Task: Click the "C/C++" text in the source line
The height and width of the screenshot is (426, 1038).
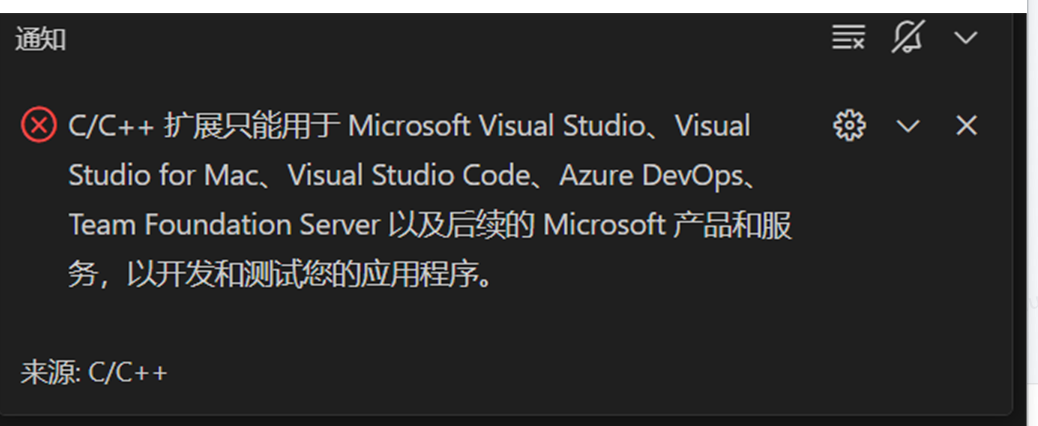Action: [x=128, y=373]
